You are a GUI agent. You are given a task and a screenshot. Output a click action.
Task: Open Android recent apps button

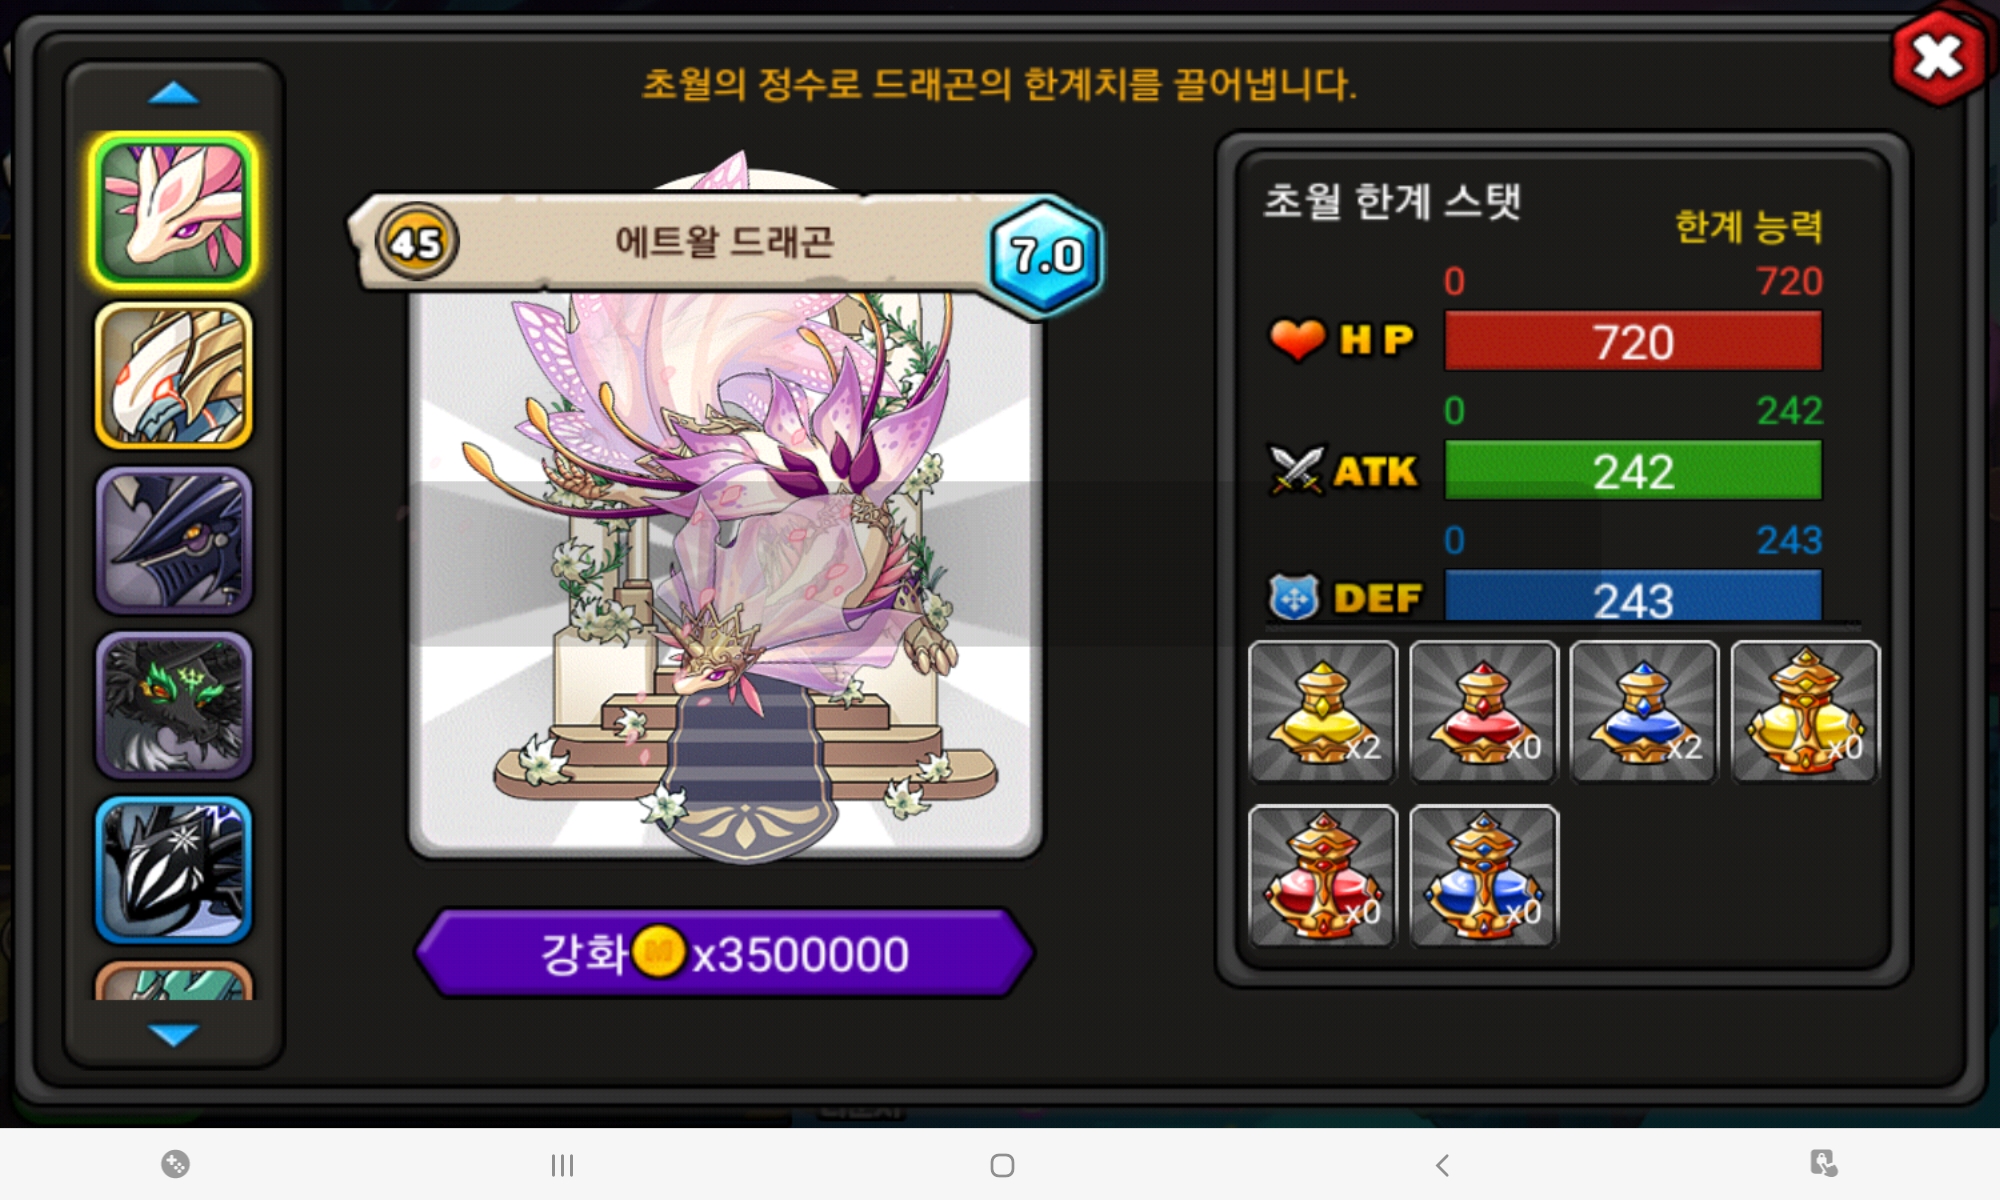tap(562, 1165)
